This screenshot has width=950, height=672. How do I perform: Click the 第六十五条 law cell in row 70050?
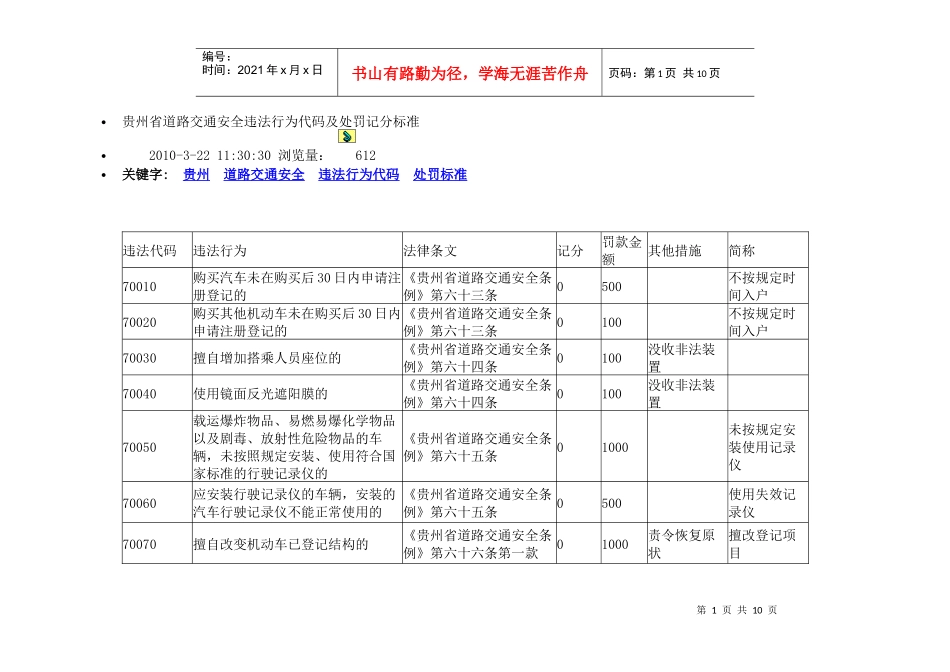coord(478,447)
